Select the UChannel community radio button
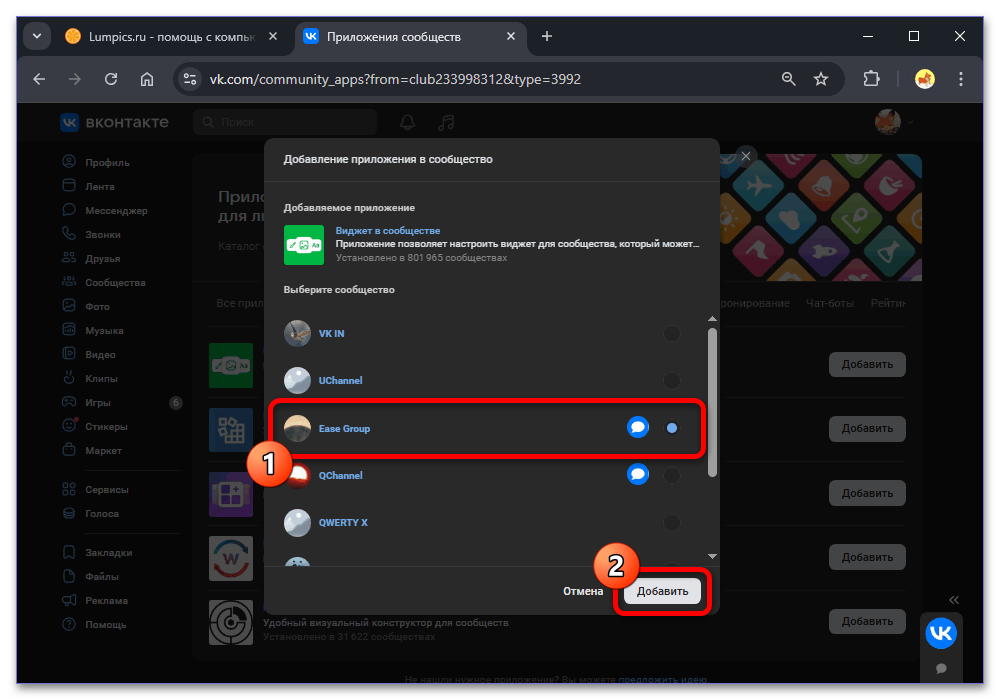The height and width of the screenshot is (700, 1000). [672, 381]
